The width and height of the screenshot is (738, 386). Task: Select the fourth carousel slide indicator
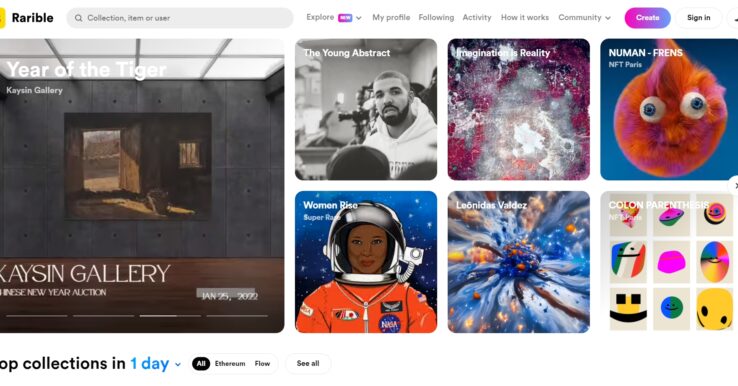237,316
